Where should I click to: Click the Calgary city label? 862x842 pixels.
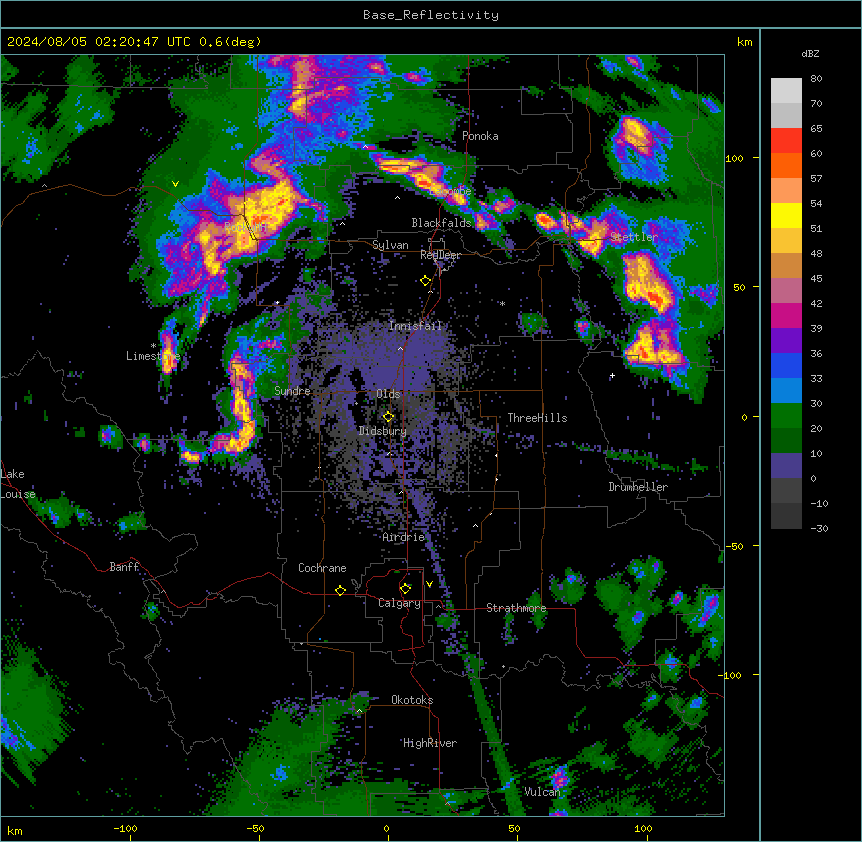tap(399, 603)
